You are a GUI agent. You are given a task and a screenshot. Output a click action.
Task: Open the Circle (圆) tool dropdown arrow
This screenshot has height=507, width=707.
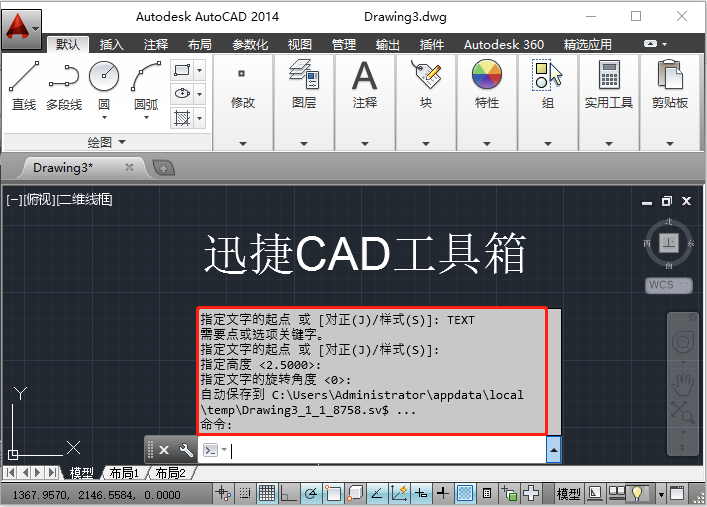tap(104, 118)
